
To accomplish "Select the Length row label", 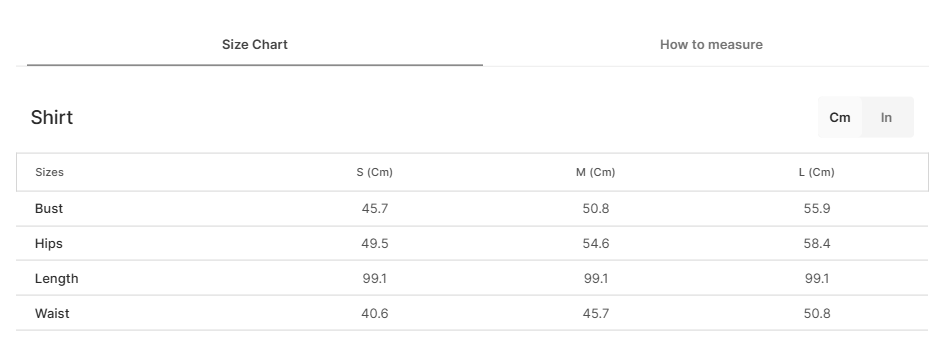I will 56,279.
